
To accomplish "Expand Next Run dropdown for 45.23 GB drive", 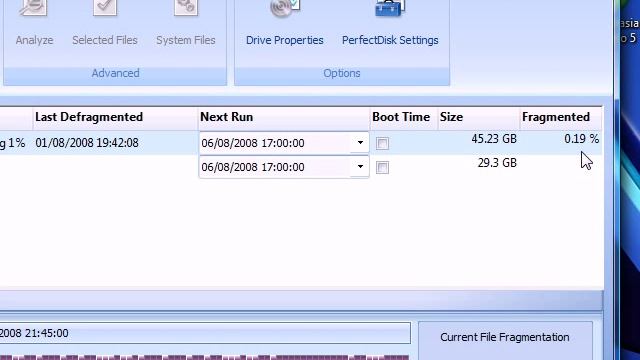I will (x=360, y=143).
